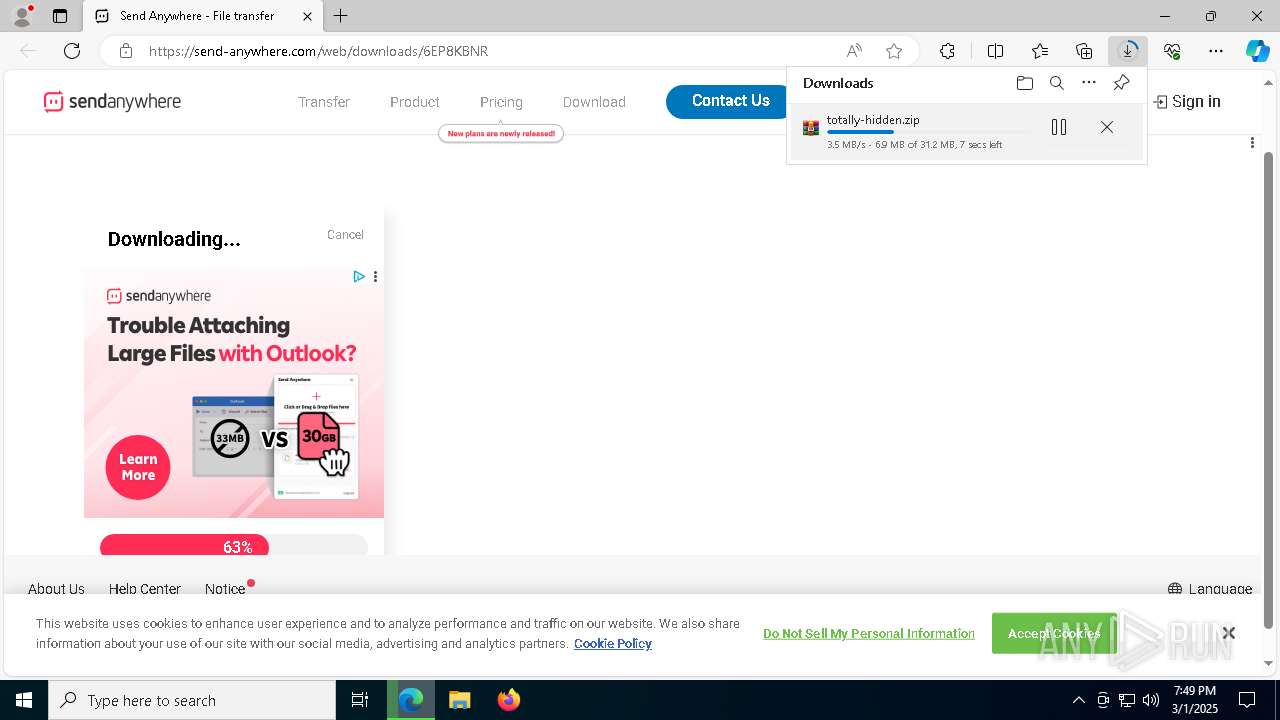Cancel the totally-hidden.zip download
Image resolution: width=1280 pixels, height=720 pixels.
click(x=1107, y=127)
